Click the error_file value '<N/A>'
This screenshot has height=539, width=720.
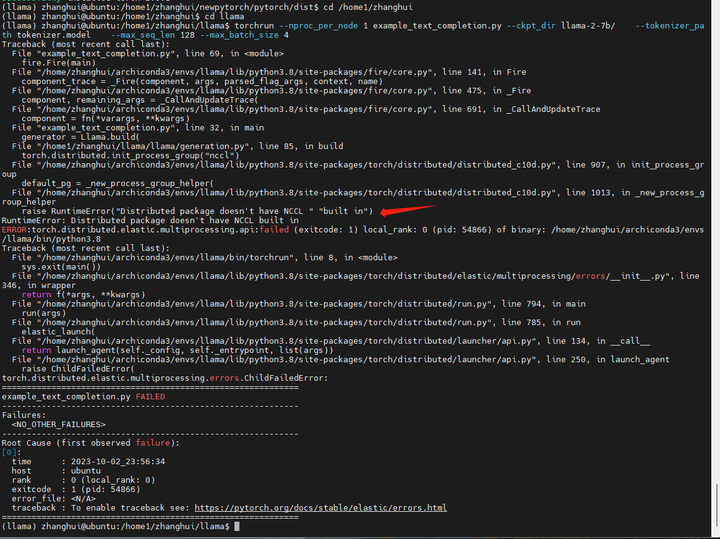pos(83,499)
